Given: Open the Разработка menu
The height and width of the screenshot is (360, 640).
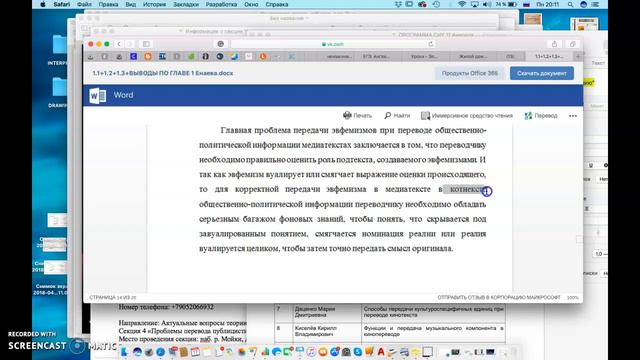Looking at the screenshot, I should (221, 4).
